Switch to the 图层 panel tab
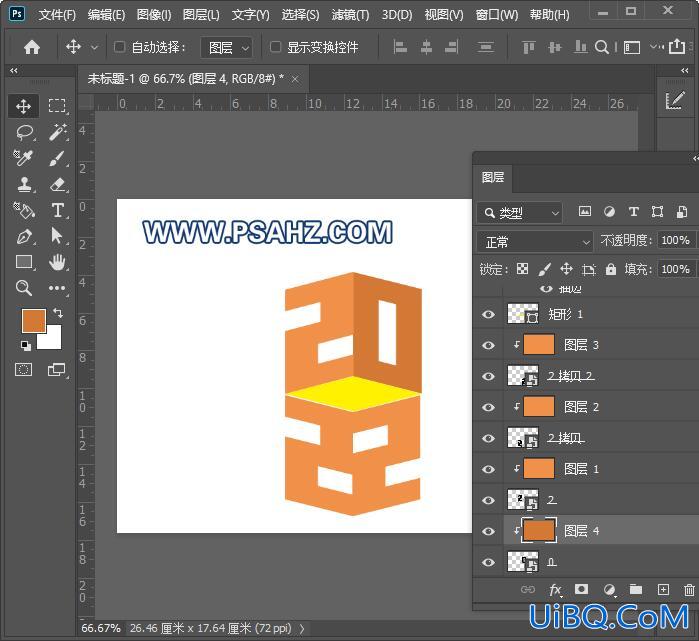Image resolution: width=699 pixels, height=641 pixels. tap(493, 177)
